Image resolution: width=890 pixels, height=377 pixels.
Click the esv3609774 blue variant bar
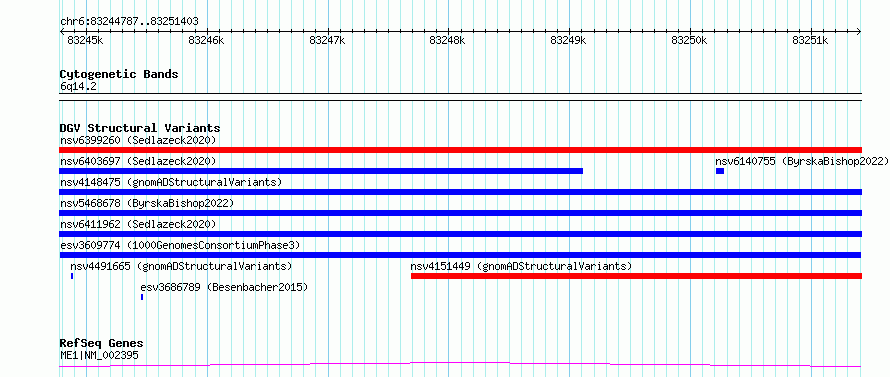[x=460, y=255]
